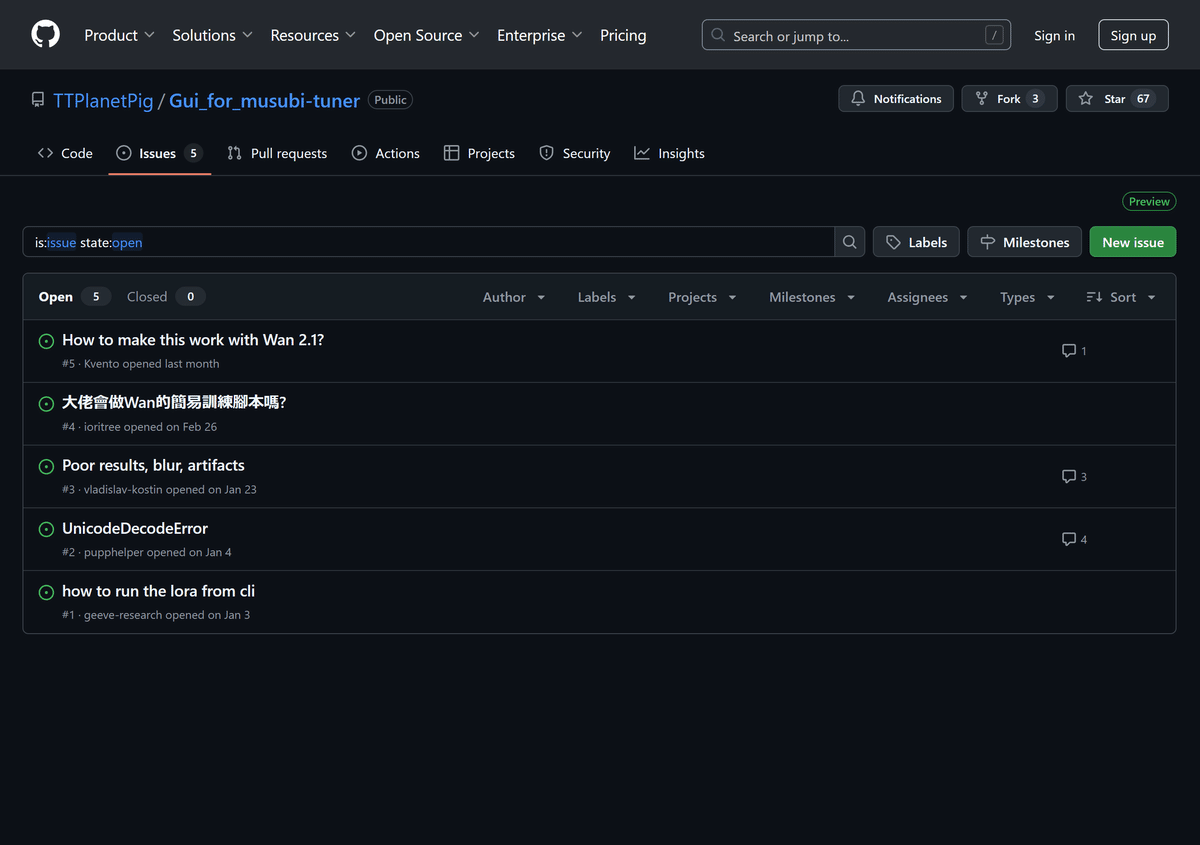
Task: Expand the Sort options menu
Action: [1120, 296]
